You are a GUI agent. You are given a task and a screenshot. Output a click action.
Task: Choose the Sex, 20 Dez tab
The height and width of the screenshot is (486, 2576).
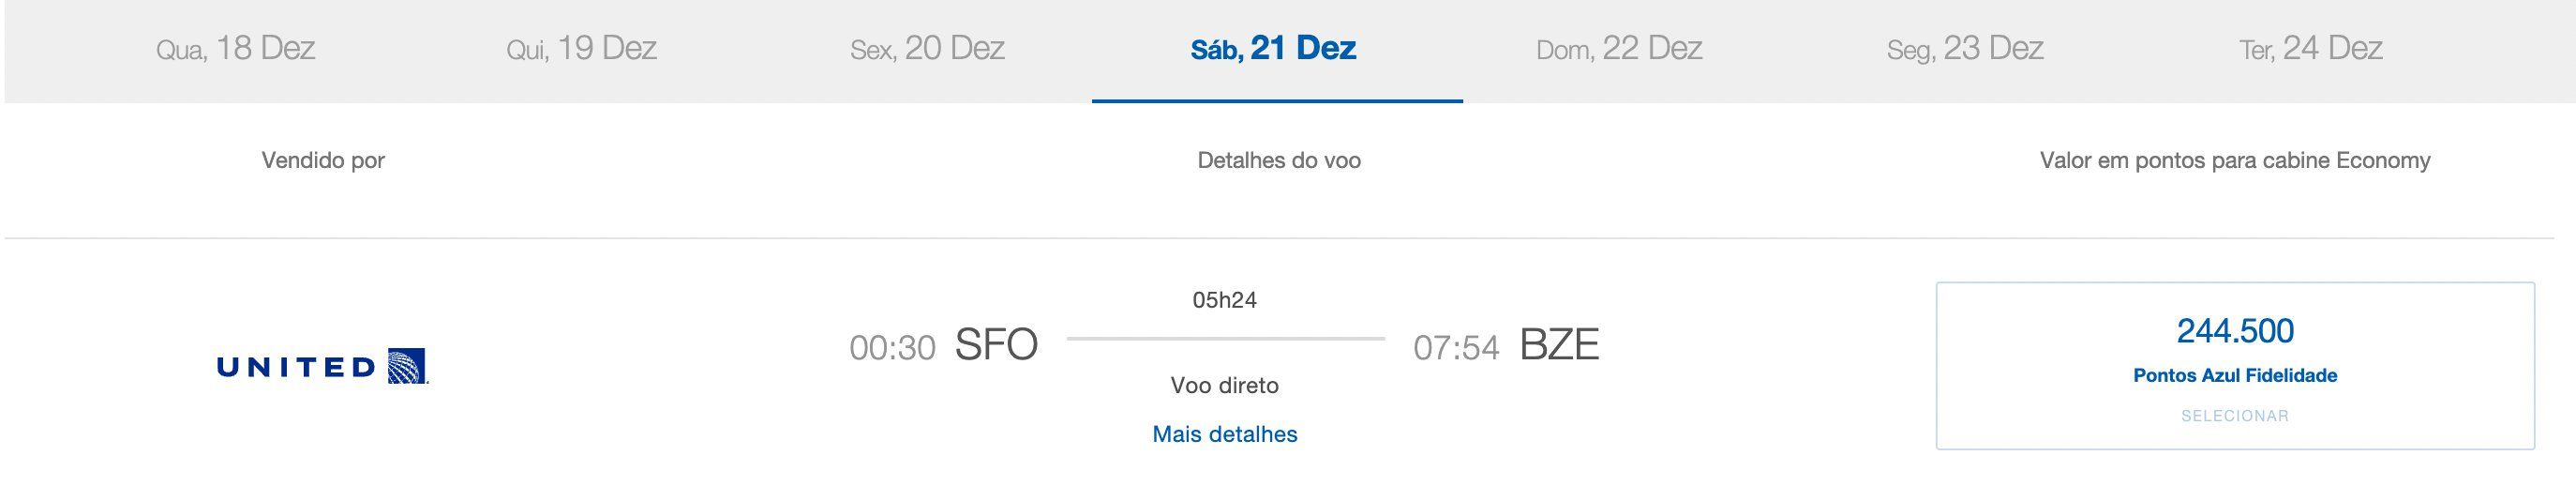tap(927, 49)
